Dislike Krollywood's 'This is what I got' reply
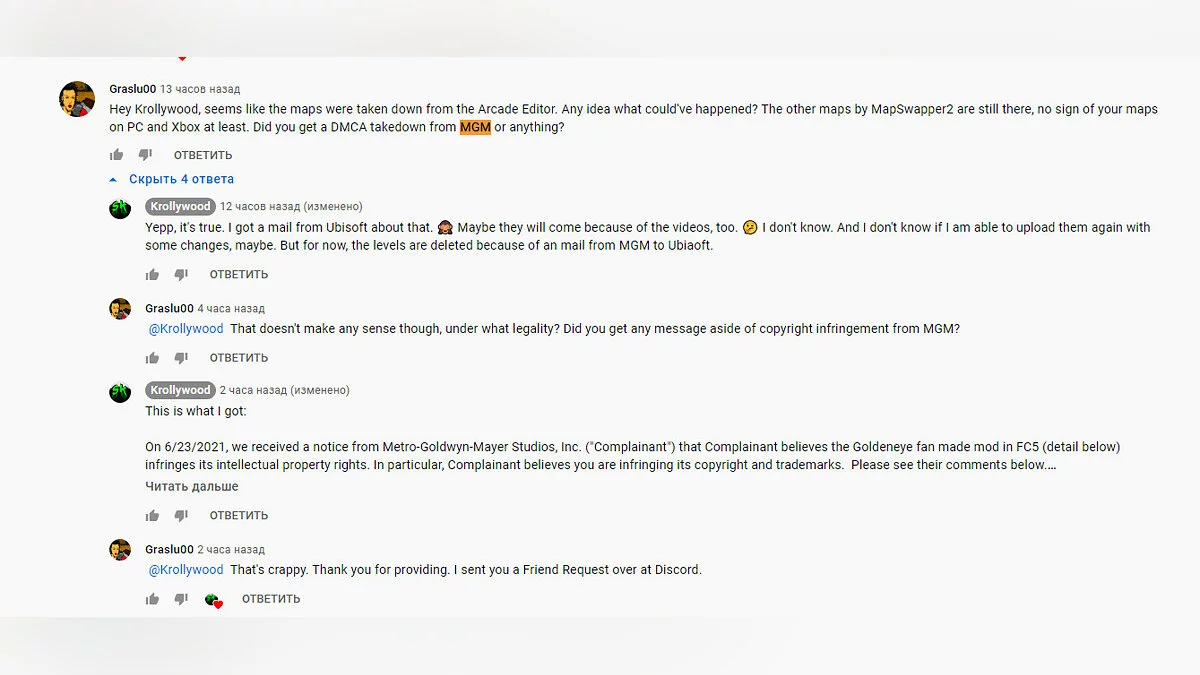1200x675 pixels. (181, 516)
